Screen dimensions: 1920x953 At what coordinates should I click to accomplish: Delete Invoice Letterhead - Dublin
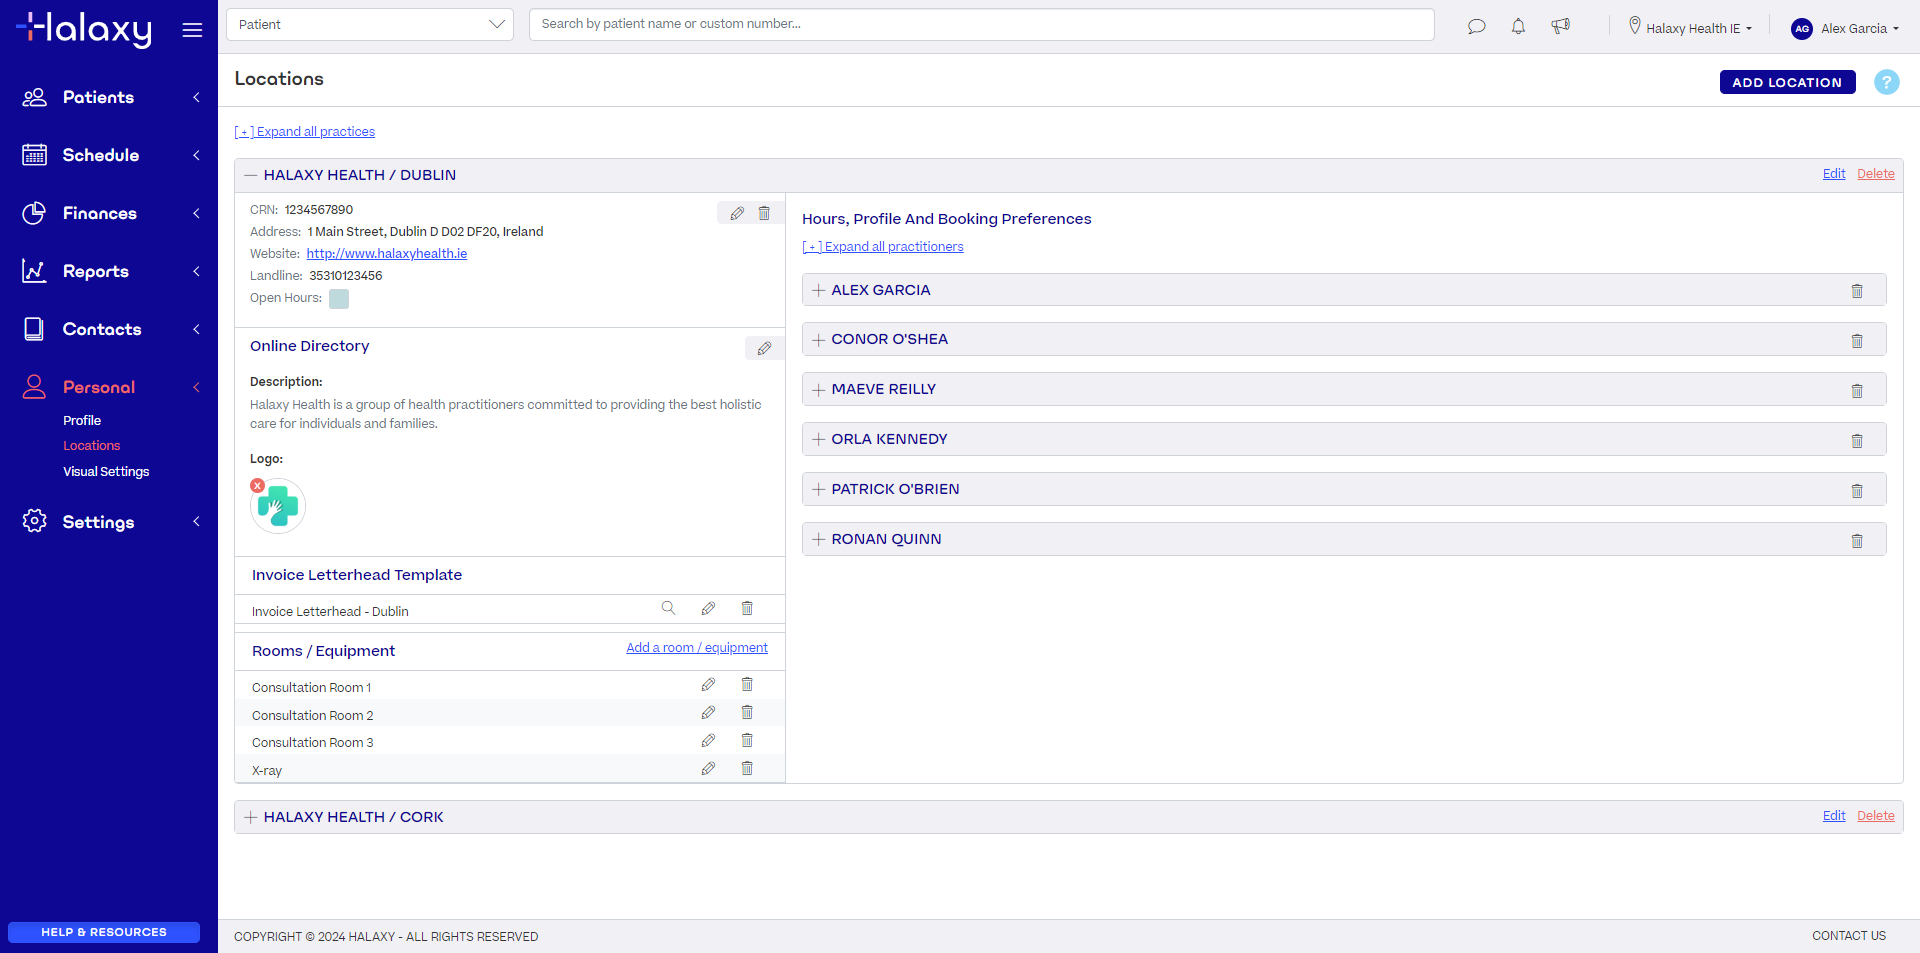(x=746, y=608)
